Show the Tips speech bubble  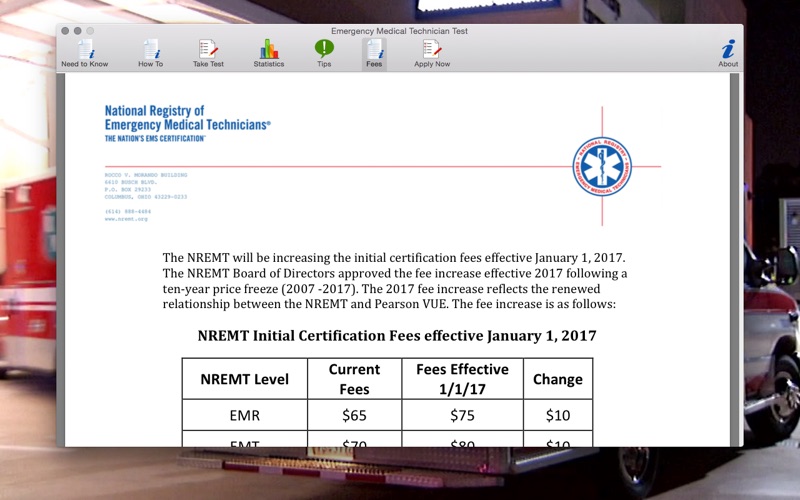[x=324, y=54]
